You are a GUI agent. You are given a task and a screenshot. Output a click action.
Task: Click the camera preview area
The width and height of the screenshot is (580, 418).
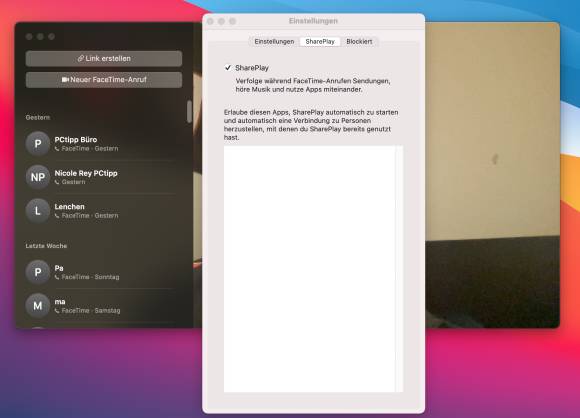click(492, 175)
